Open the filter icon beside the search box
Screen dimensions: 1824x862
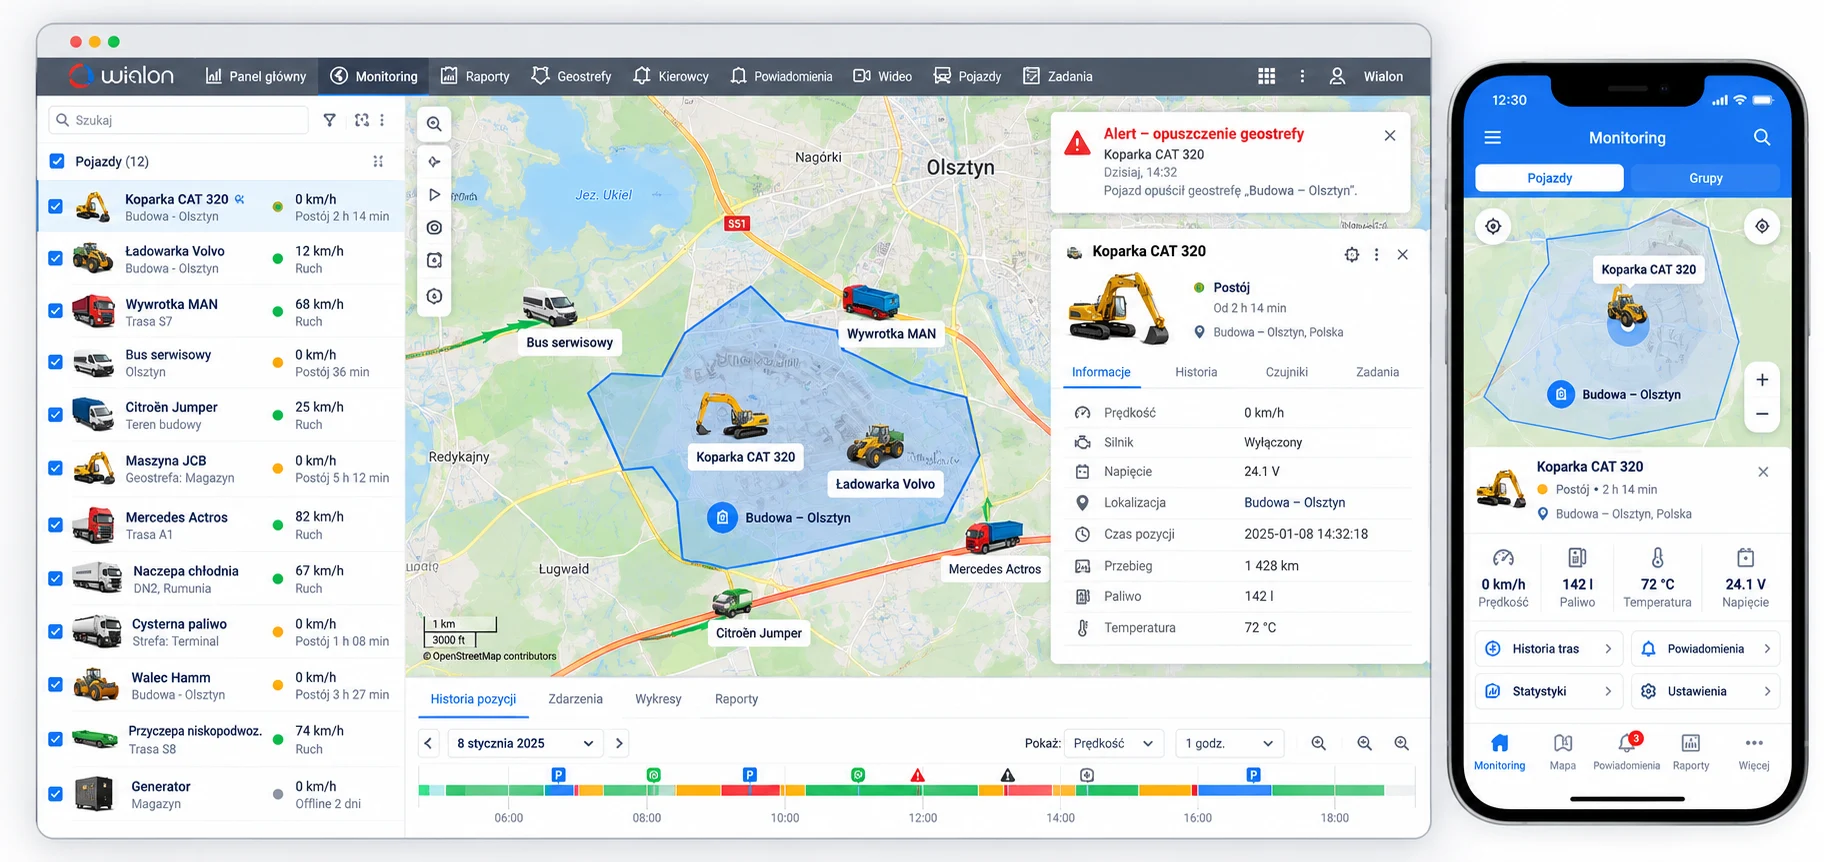coord(329,120)
